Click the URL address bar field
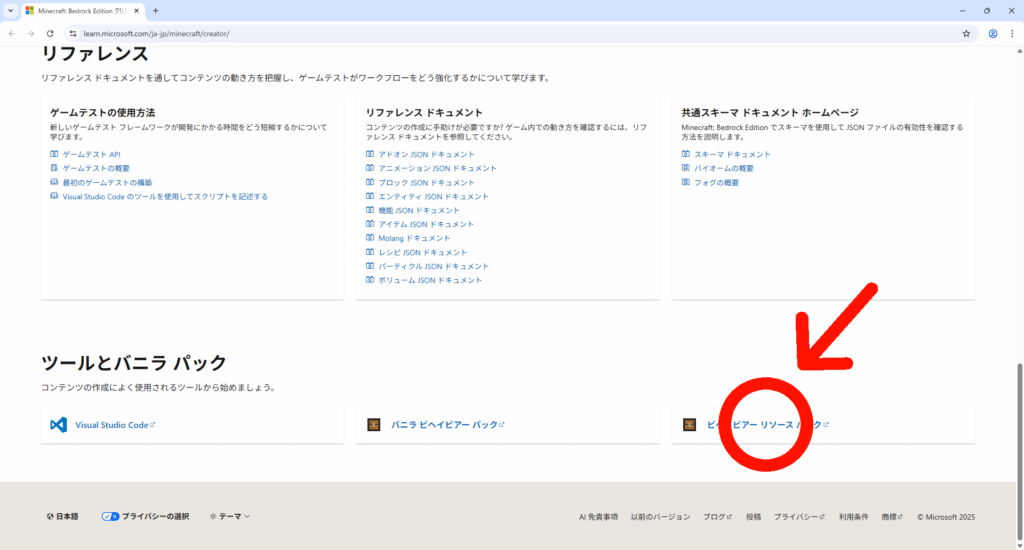1024x550 pixels. click(500, 33)
